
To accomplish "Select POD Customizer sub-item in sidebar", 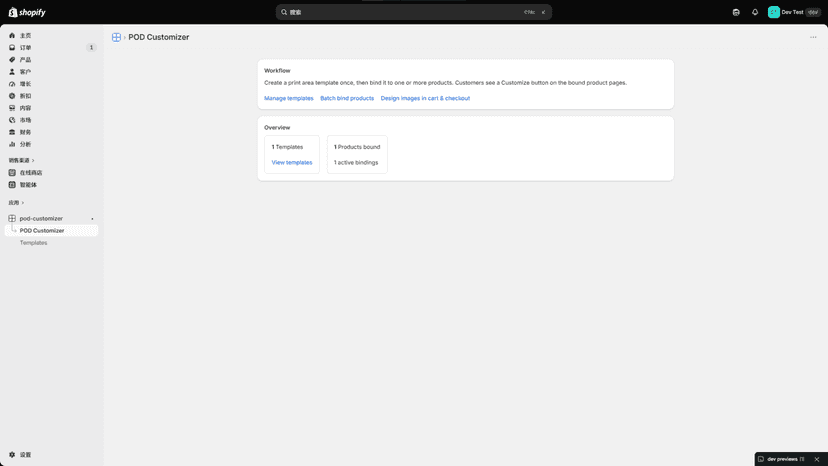I will pos(51,230).
